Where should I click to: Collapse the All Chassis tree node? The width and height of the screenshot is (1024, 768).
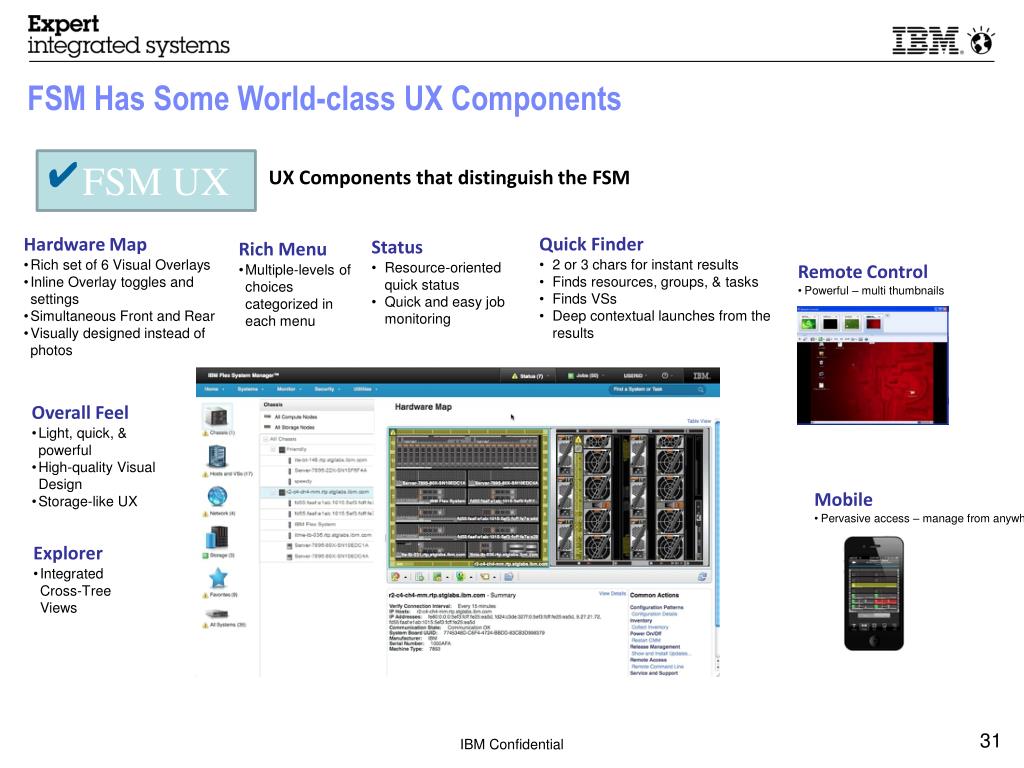click(x=266, y=439)
